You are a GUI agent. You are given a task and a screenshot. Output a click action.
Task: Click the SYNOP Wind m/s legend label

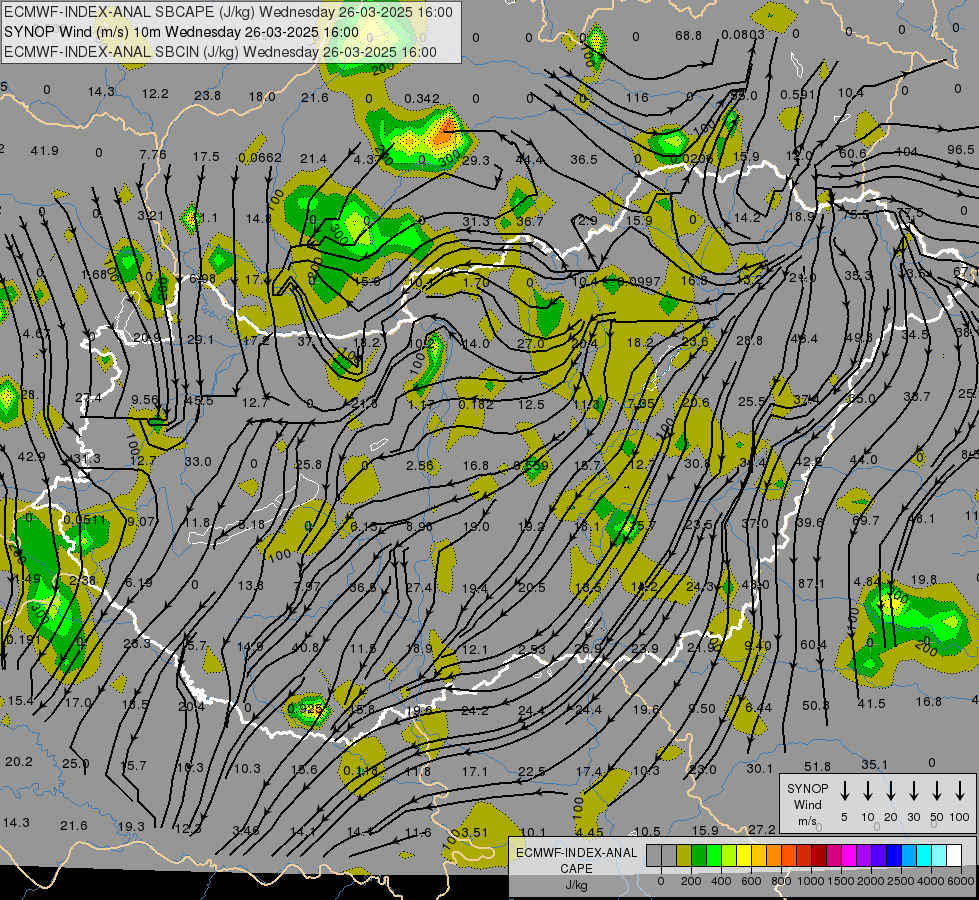807,804
